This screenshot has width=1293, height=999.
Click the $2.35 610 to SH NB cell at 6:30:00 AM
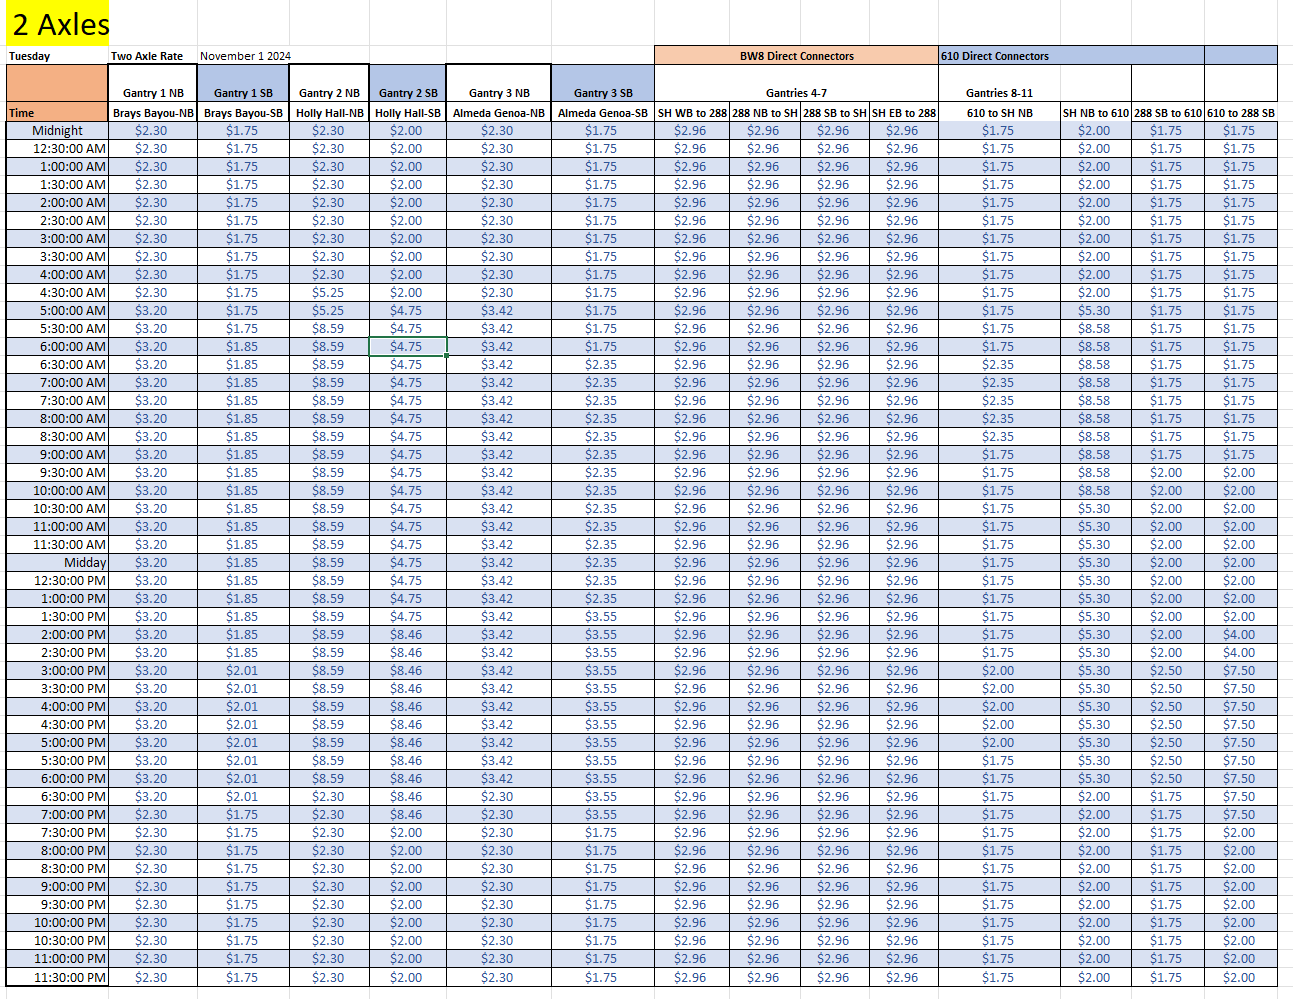point(999,364)
